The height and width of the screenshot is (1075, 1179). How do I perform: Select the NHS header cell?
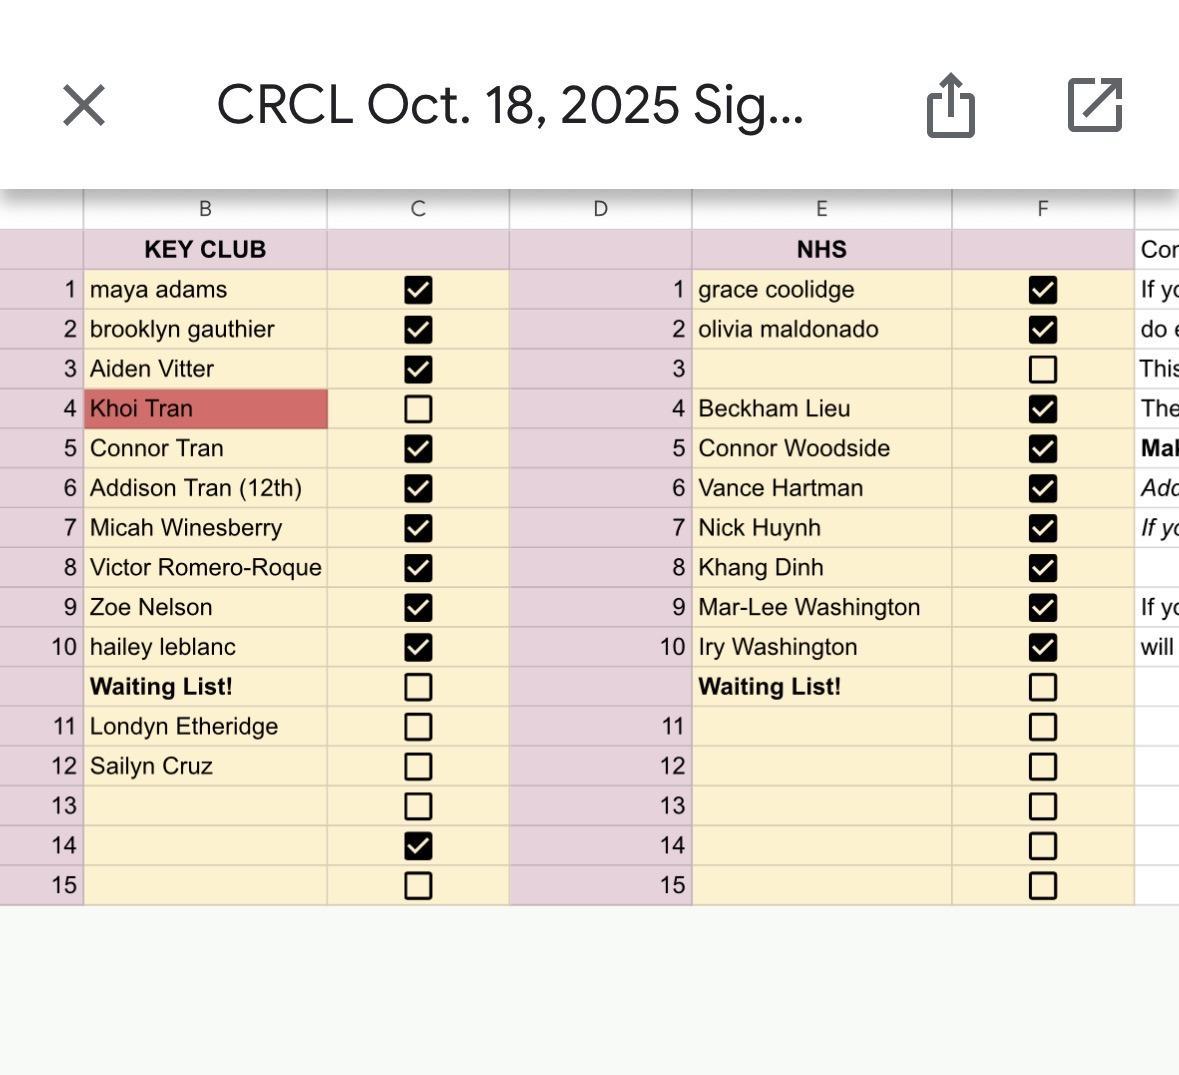click(821, 250)
